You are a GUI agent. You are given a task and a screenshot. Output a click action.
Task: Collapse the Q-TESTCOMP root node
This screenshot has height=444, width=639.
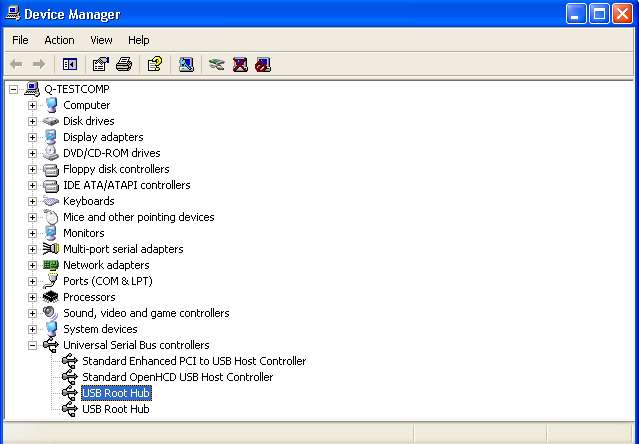click(x=13, y=89)
